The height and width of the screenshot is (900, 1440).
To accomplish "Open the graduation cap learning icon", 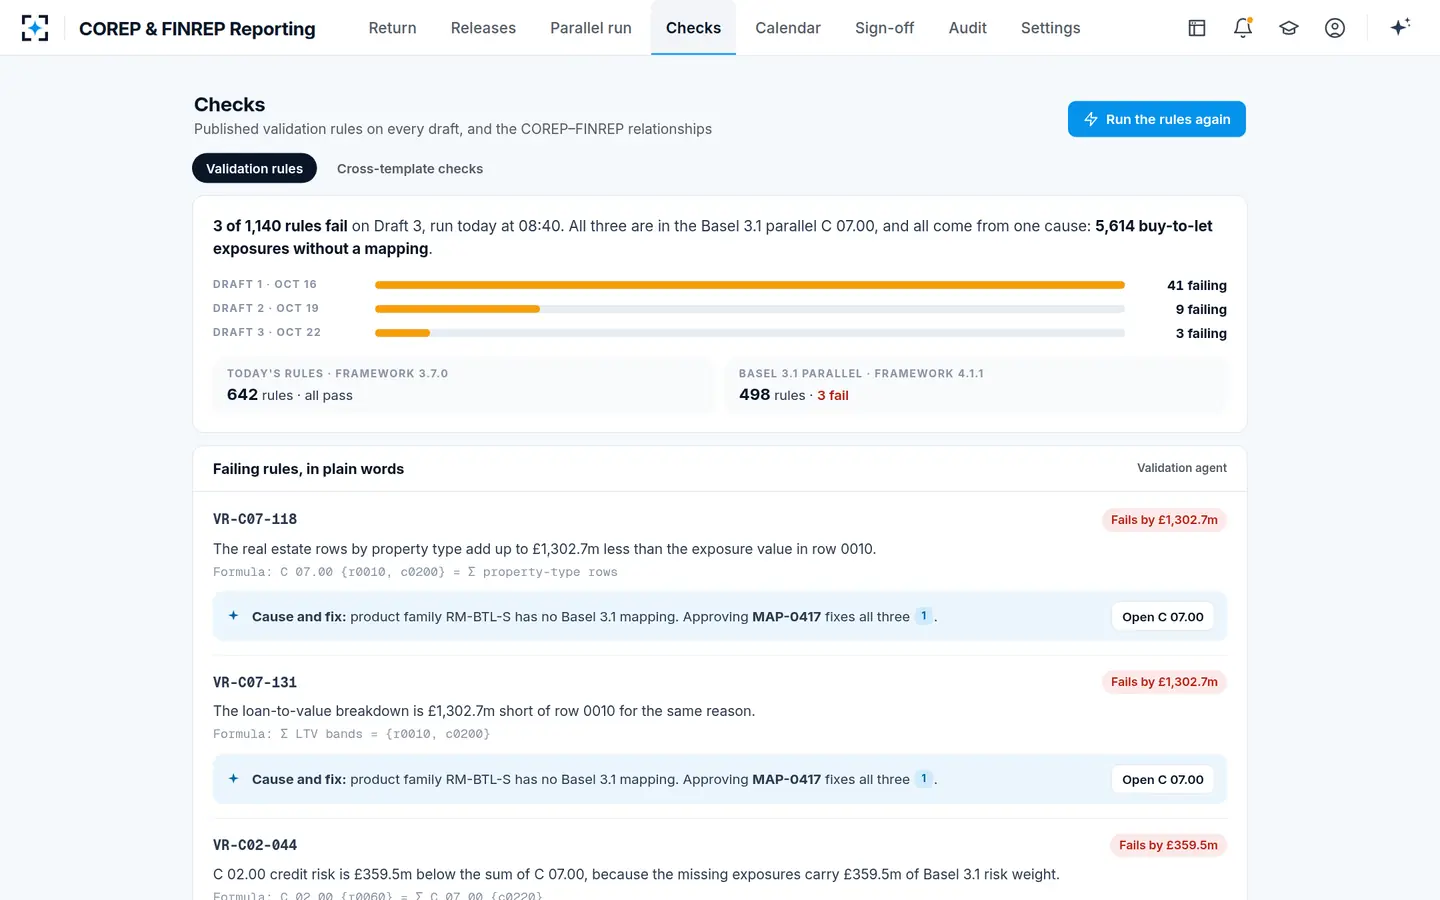I will tap(1289, 28).
